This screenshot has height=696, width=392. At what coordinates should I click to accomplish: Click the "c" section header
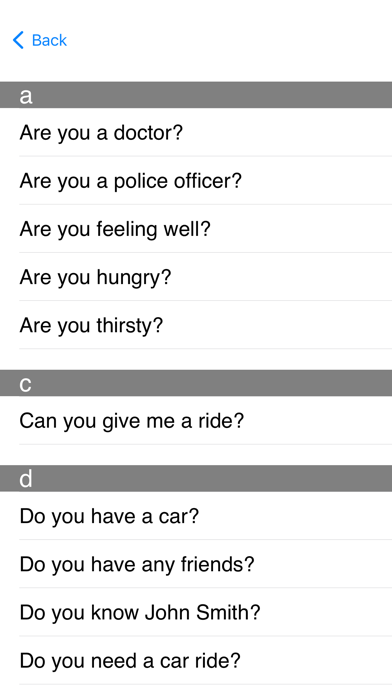(x=196, y=383)
